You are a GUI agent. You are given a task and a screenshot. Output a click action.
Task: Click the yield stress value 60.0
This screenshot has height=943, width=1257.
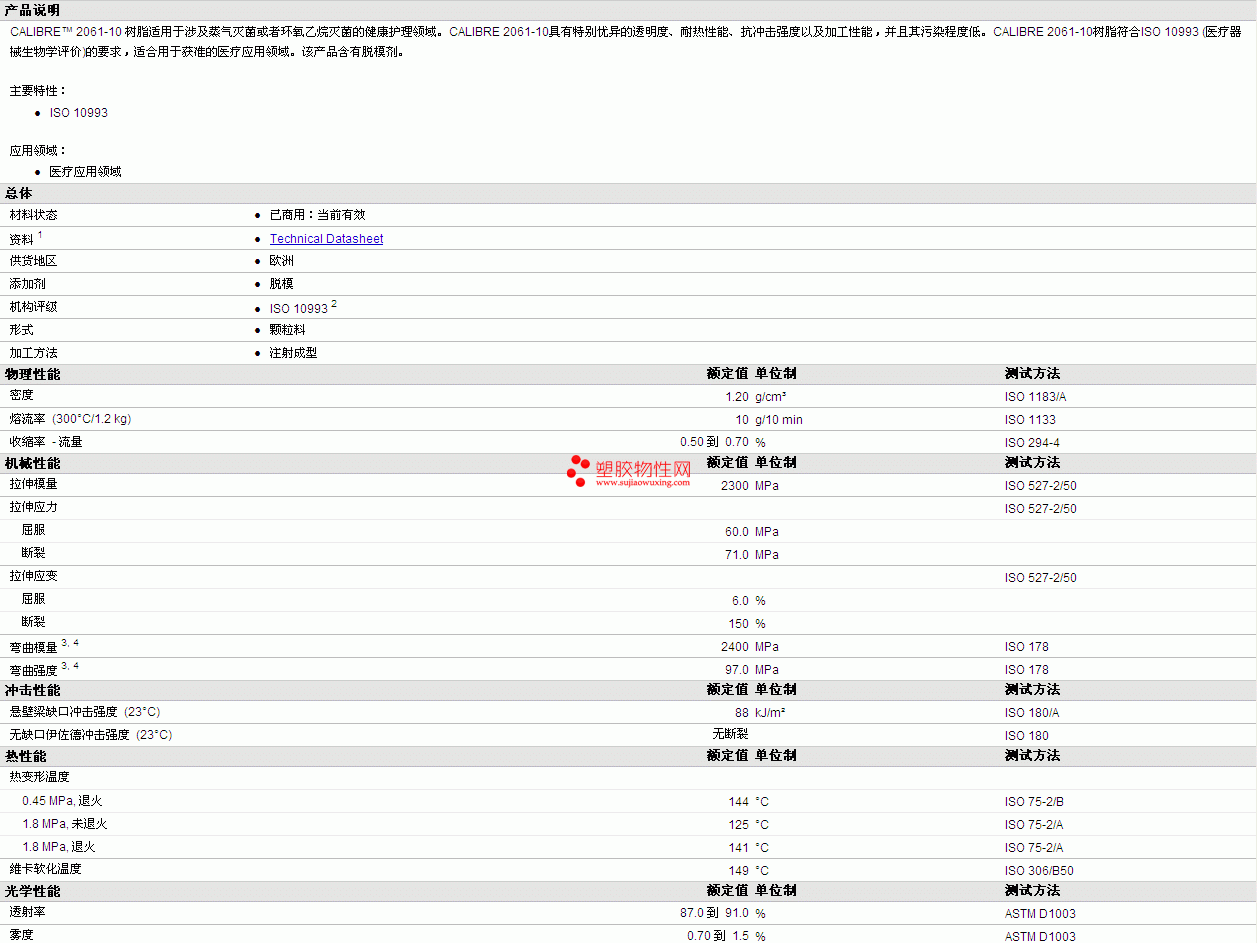click(737, 532)
